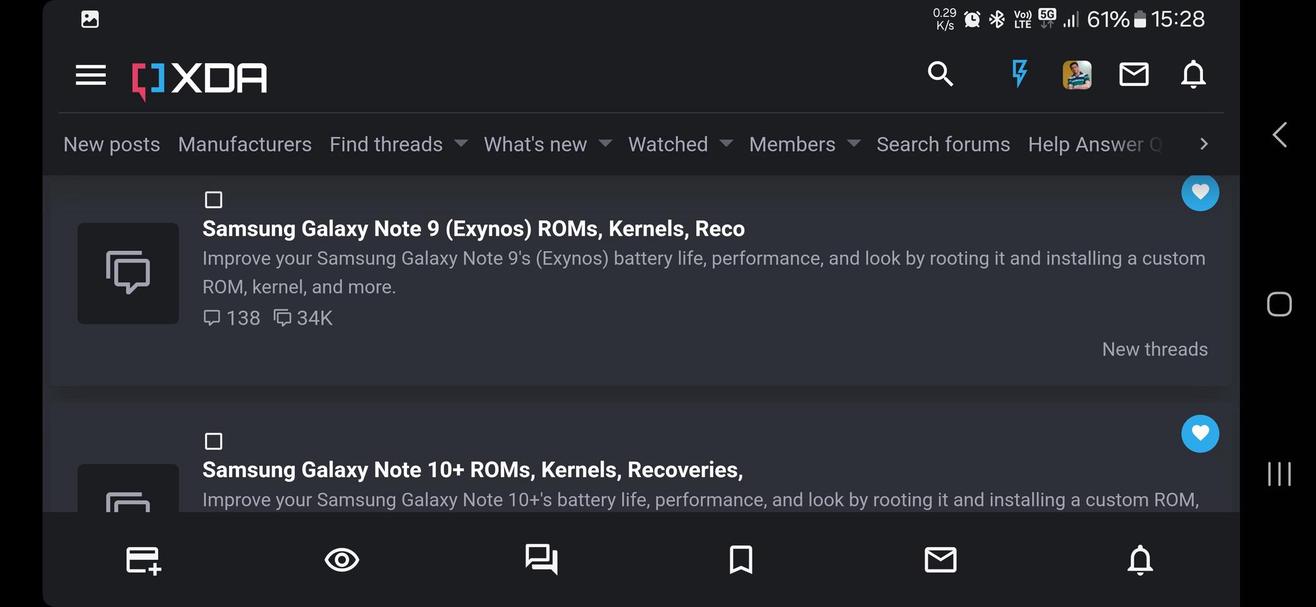Open the search function
The height and width of the screenshot is (607, 1316).
[940, 73]
